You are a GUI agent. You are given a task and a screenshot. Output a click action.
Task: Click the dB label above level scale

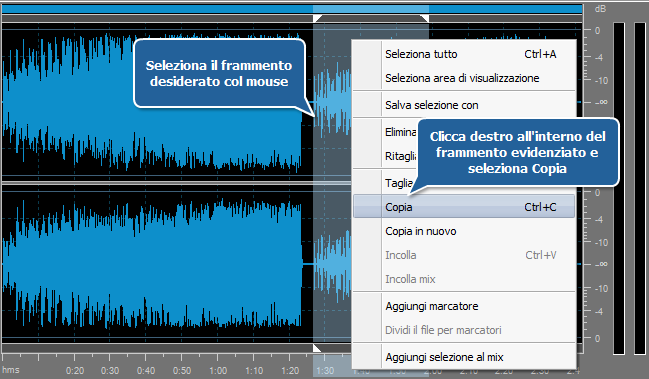pos(600,9)
